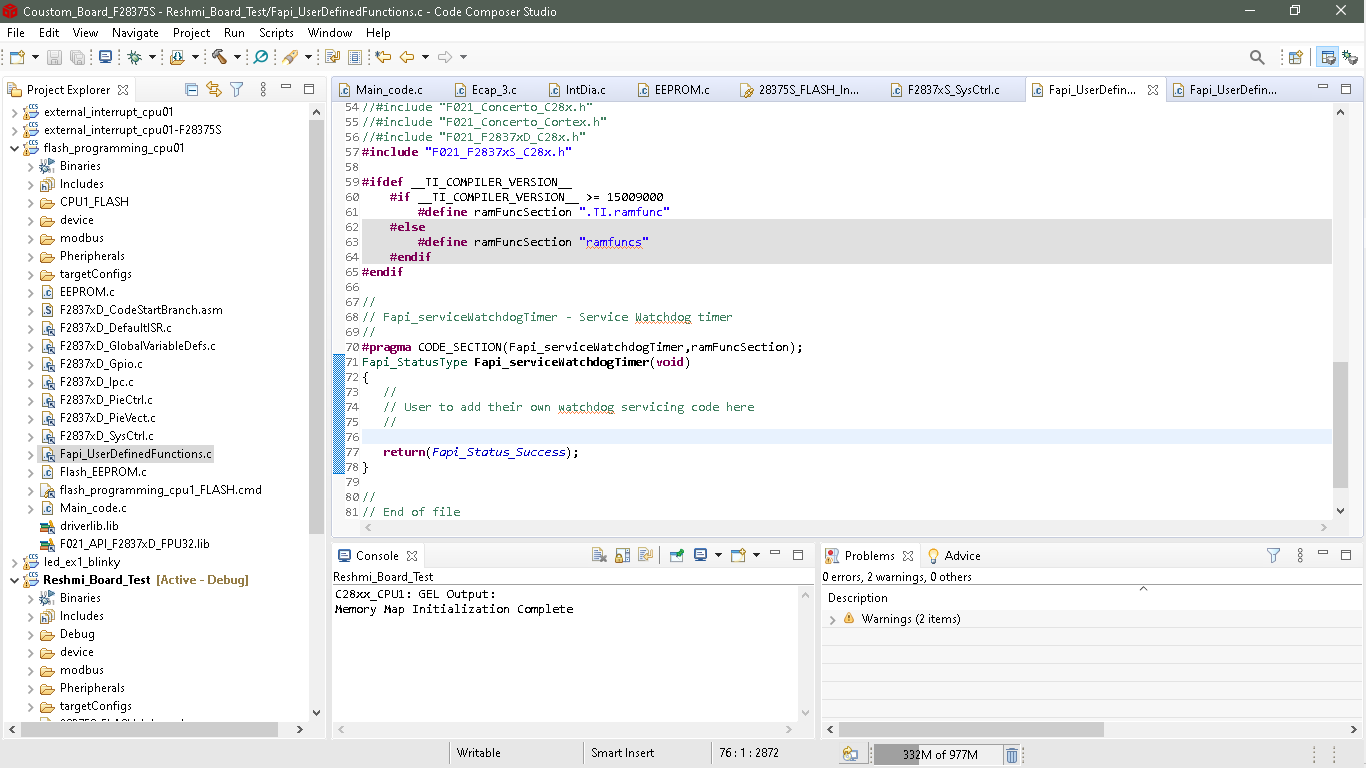Click the Build hammer icon
The width and height of the screenshot is (1366, 768).
[x=218, y=57]
